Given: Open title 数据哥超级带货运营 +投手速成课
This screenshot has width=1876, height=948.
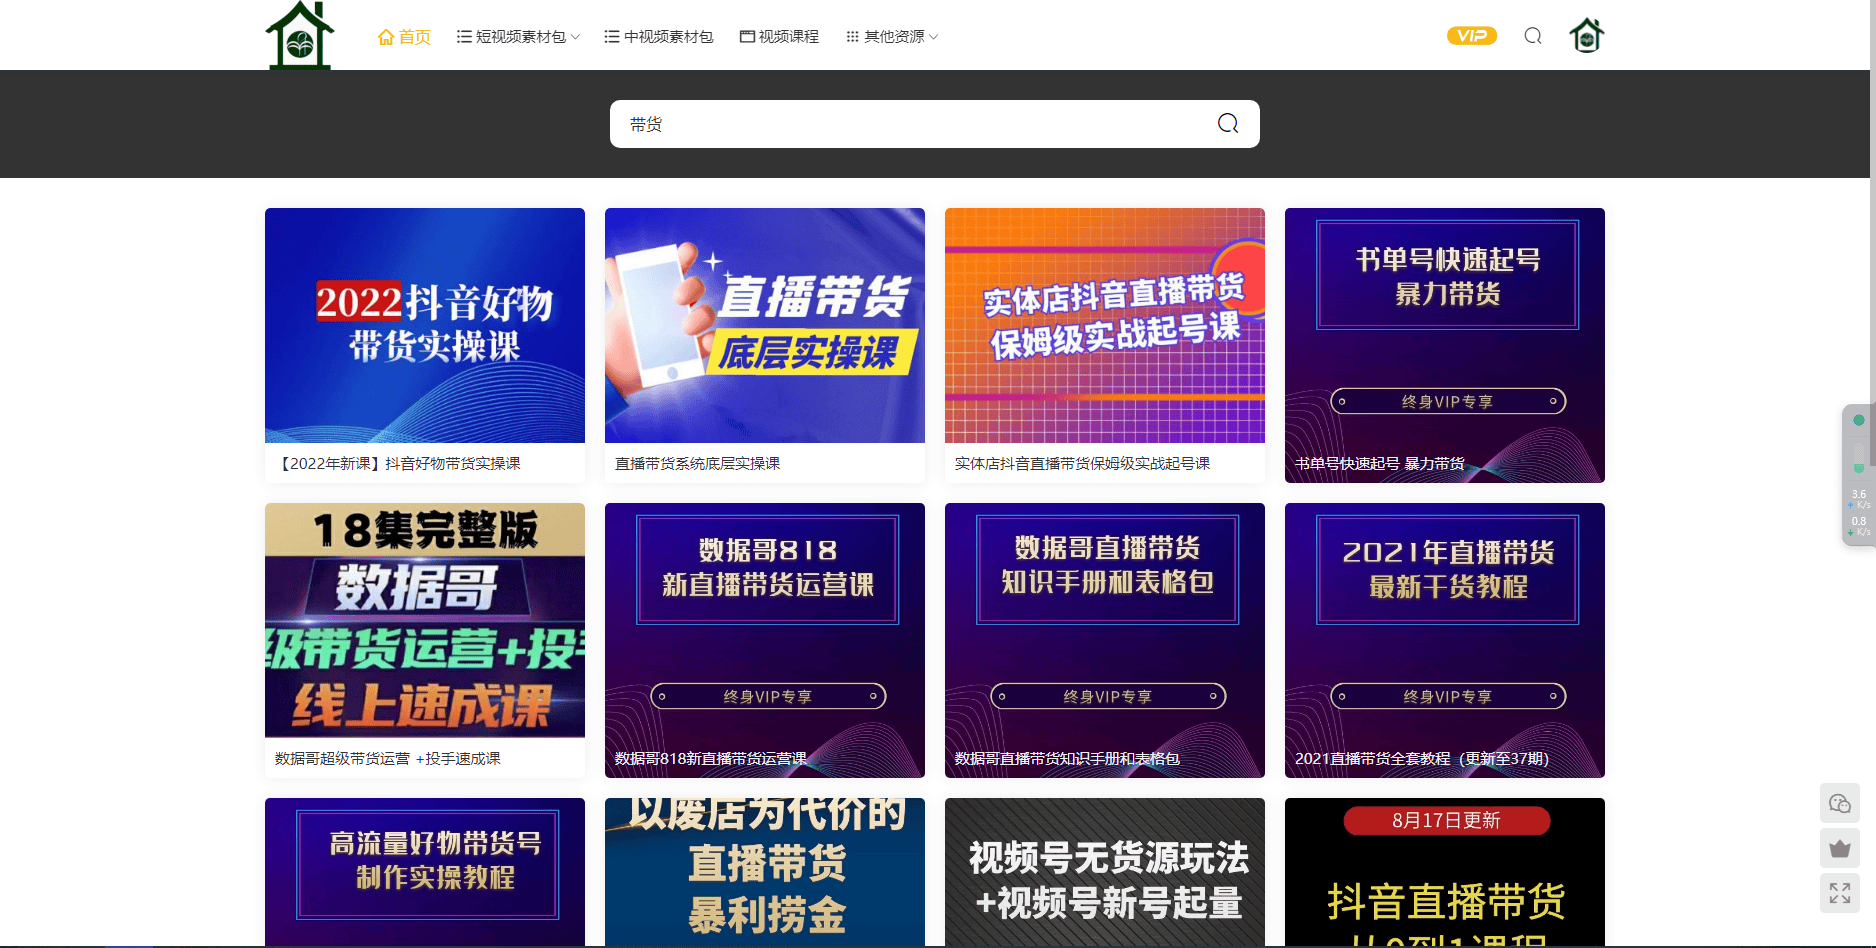Looking at the screenshot, I should point(388,758).
